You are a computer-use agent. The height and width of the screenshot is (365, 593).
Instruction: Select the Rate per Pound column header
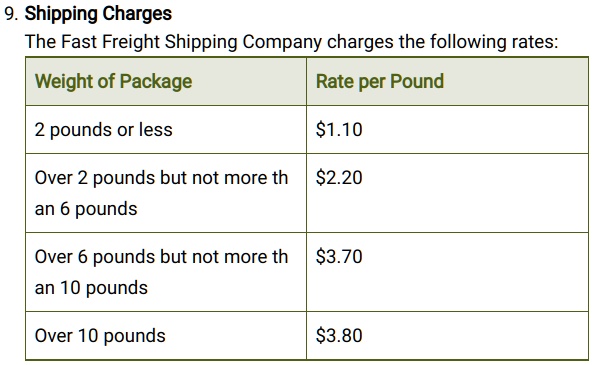(x=447, y=81)
